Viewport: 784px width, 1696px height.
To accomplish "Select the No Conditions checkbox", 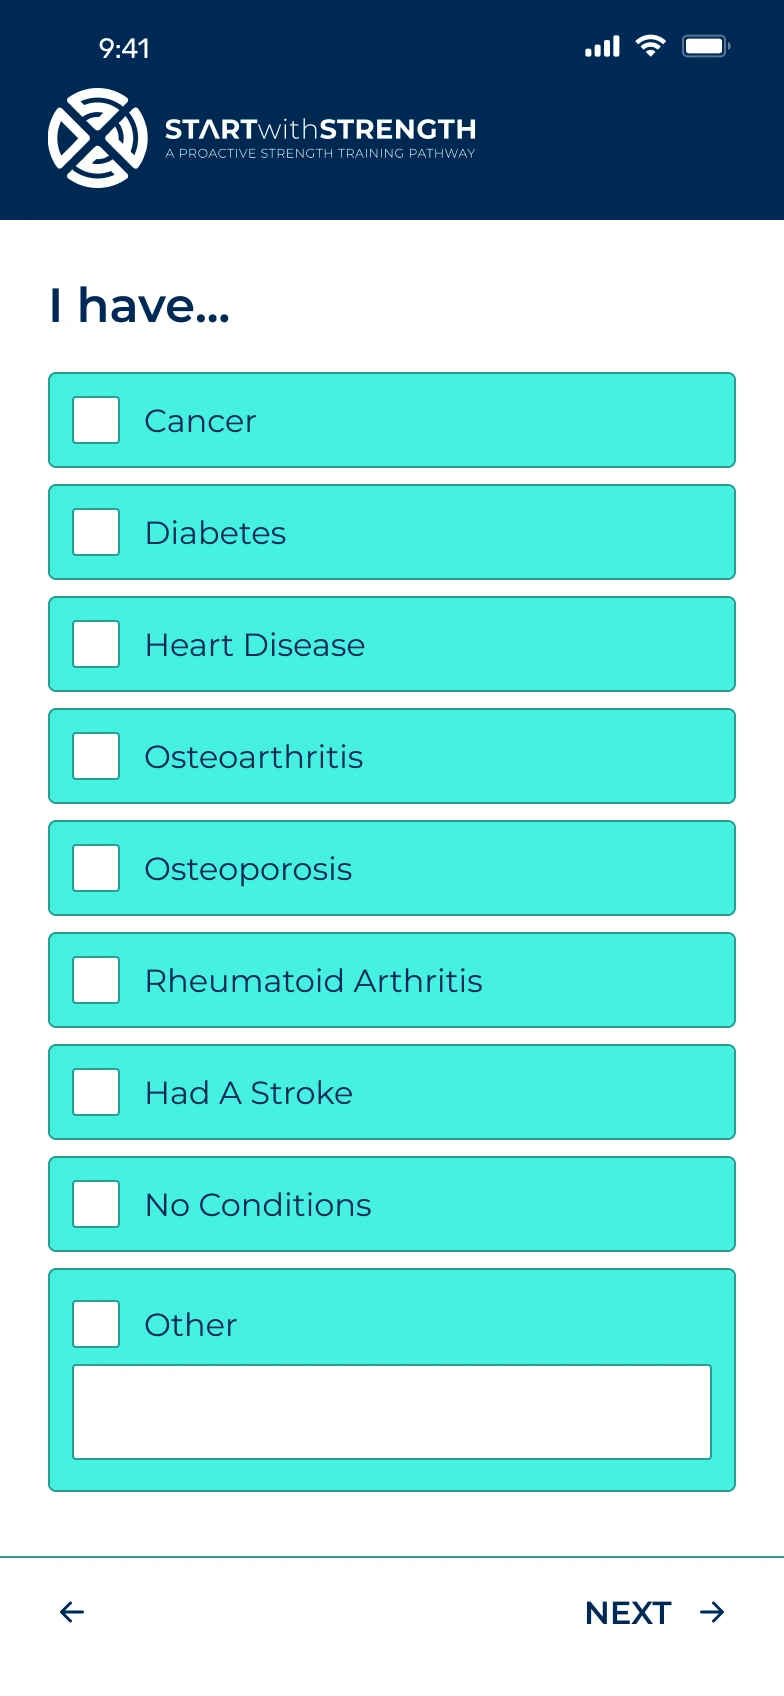I will click(x=96, y=1204).
